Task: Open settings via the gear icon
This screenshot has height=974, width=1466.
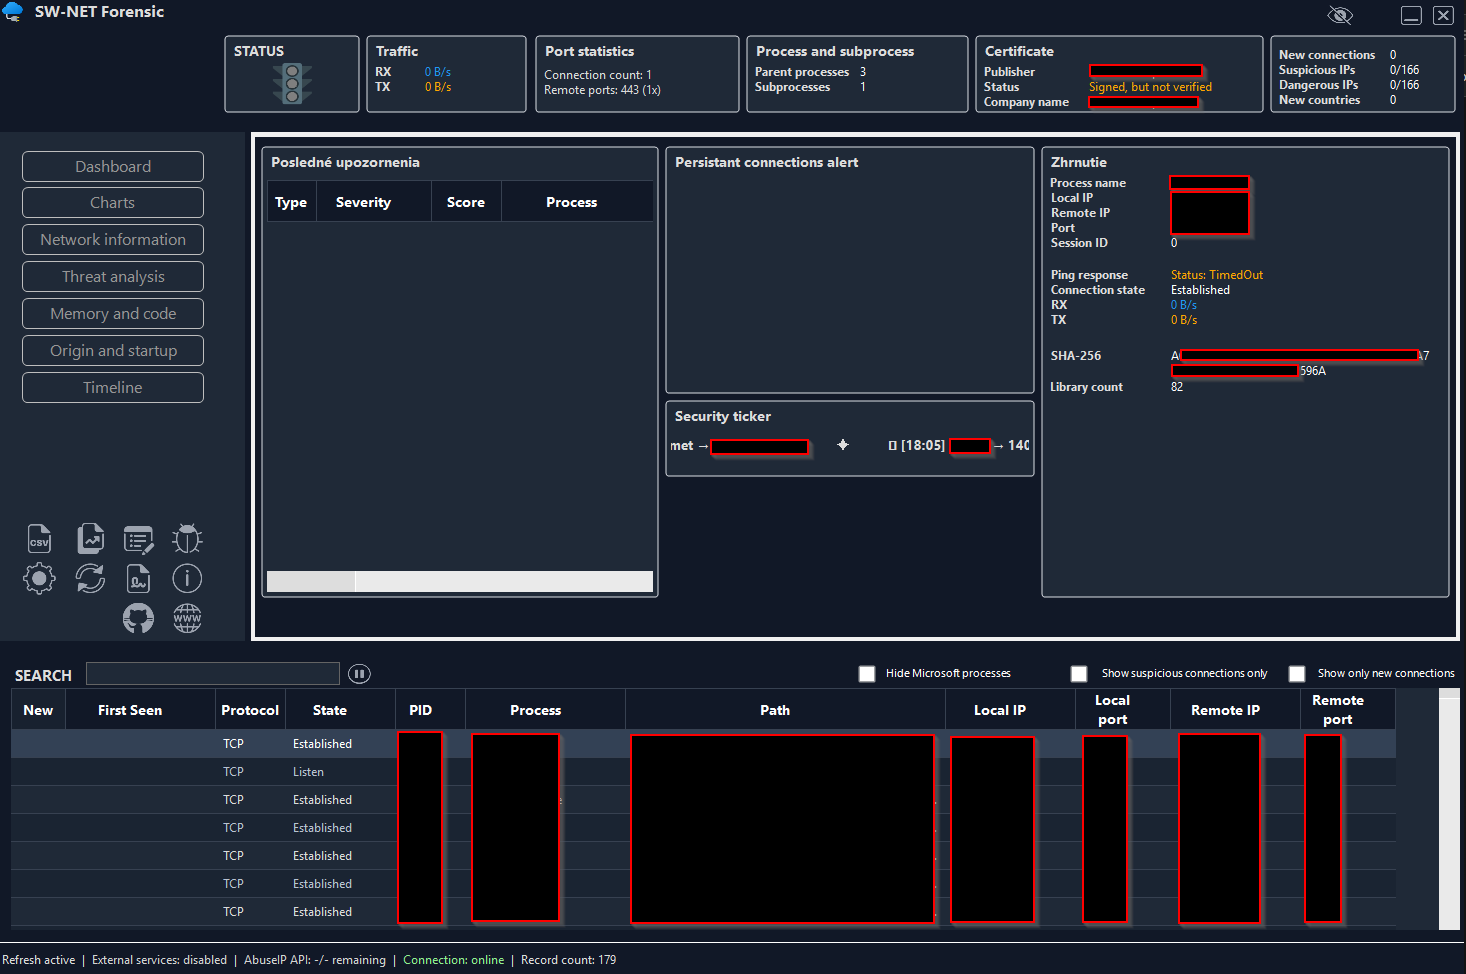Action: (x=39, y=578)
